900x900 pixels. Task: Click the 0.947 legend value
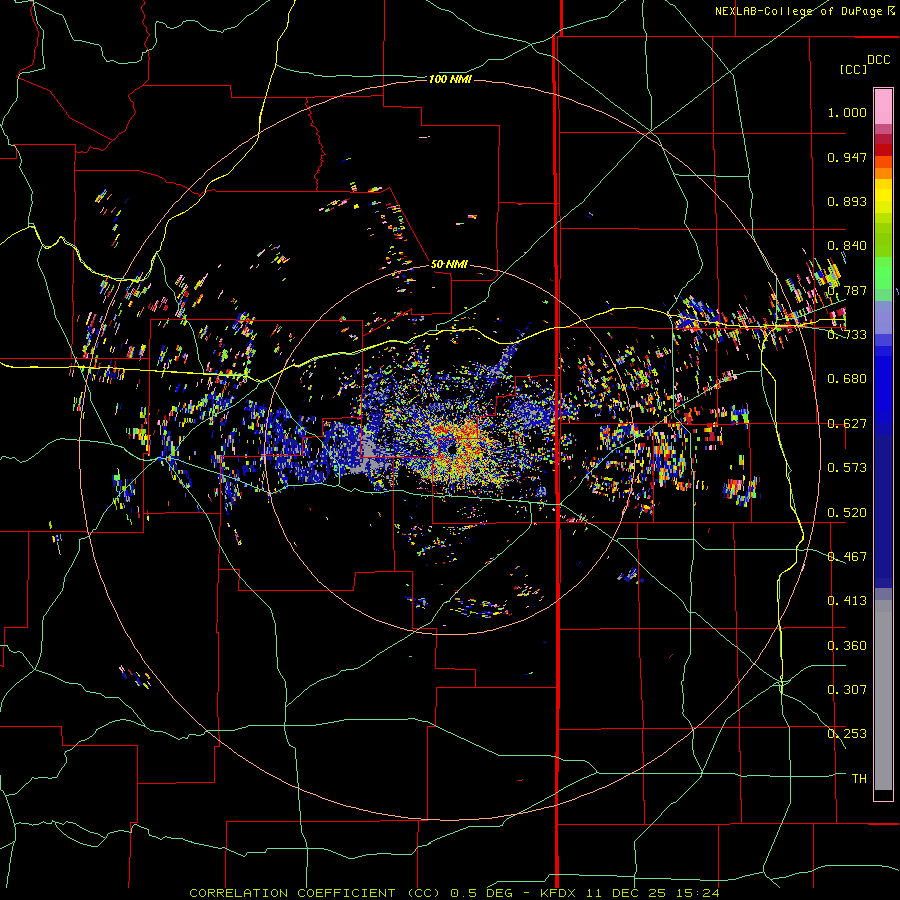(847, 157)
